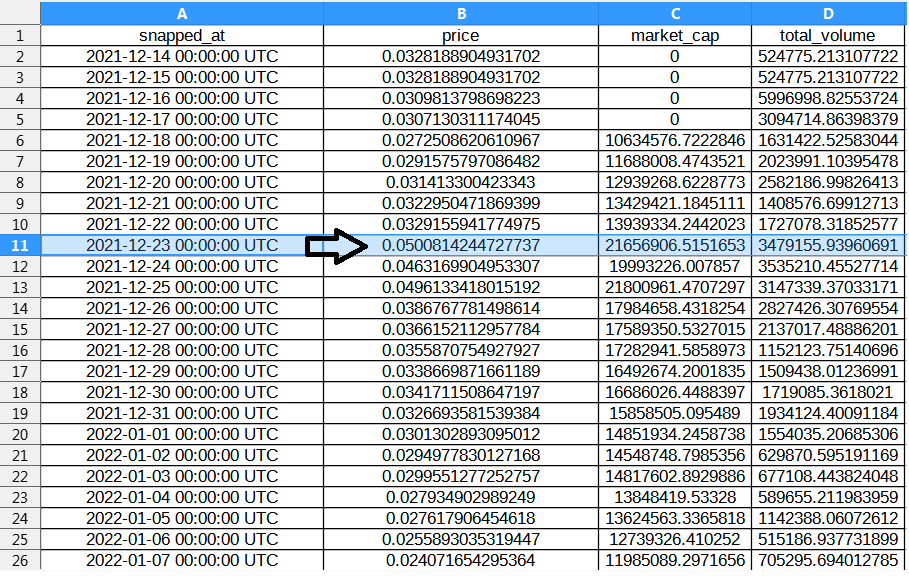Click price value 0.0301302893095012
The height and width of the screenshot is (578, 909).
coord(461,434)
